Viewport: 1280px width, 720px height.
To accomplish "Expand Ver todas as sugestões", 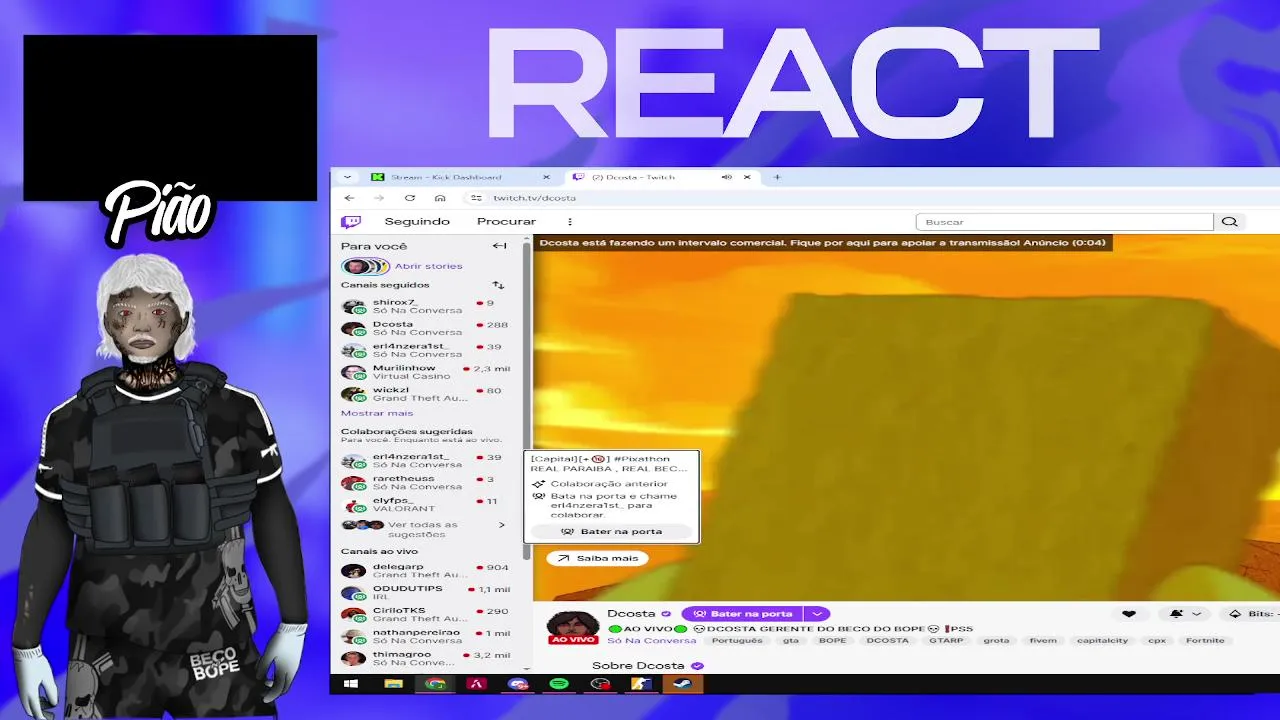I will (x=423, y=529).
